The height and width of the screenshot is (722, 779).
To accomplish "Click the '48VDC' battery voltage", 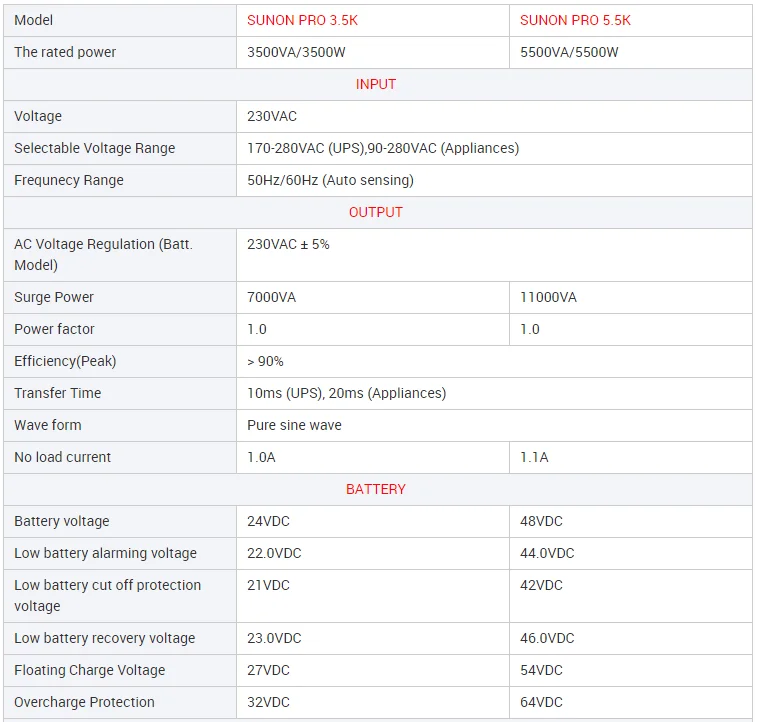I will point(541,521).
